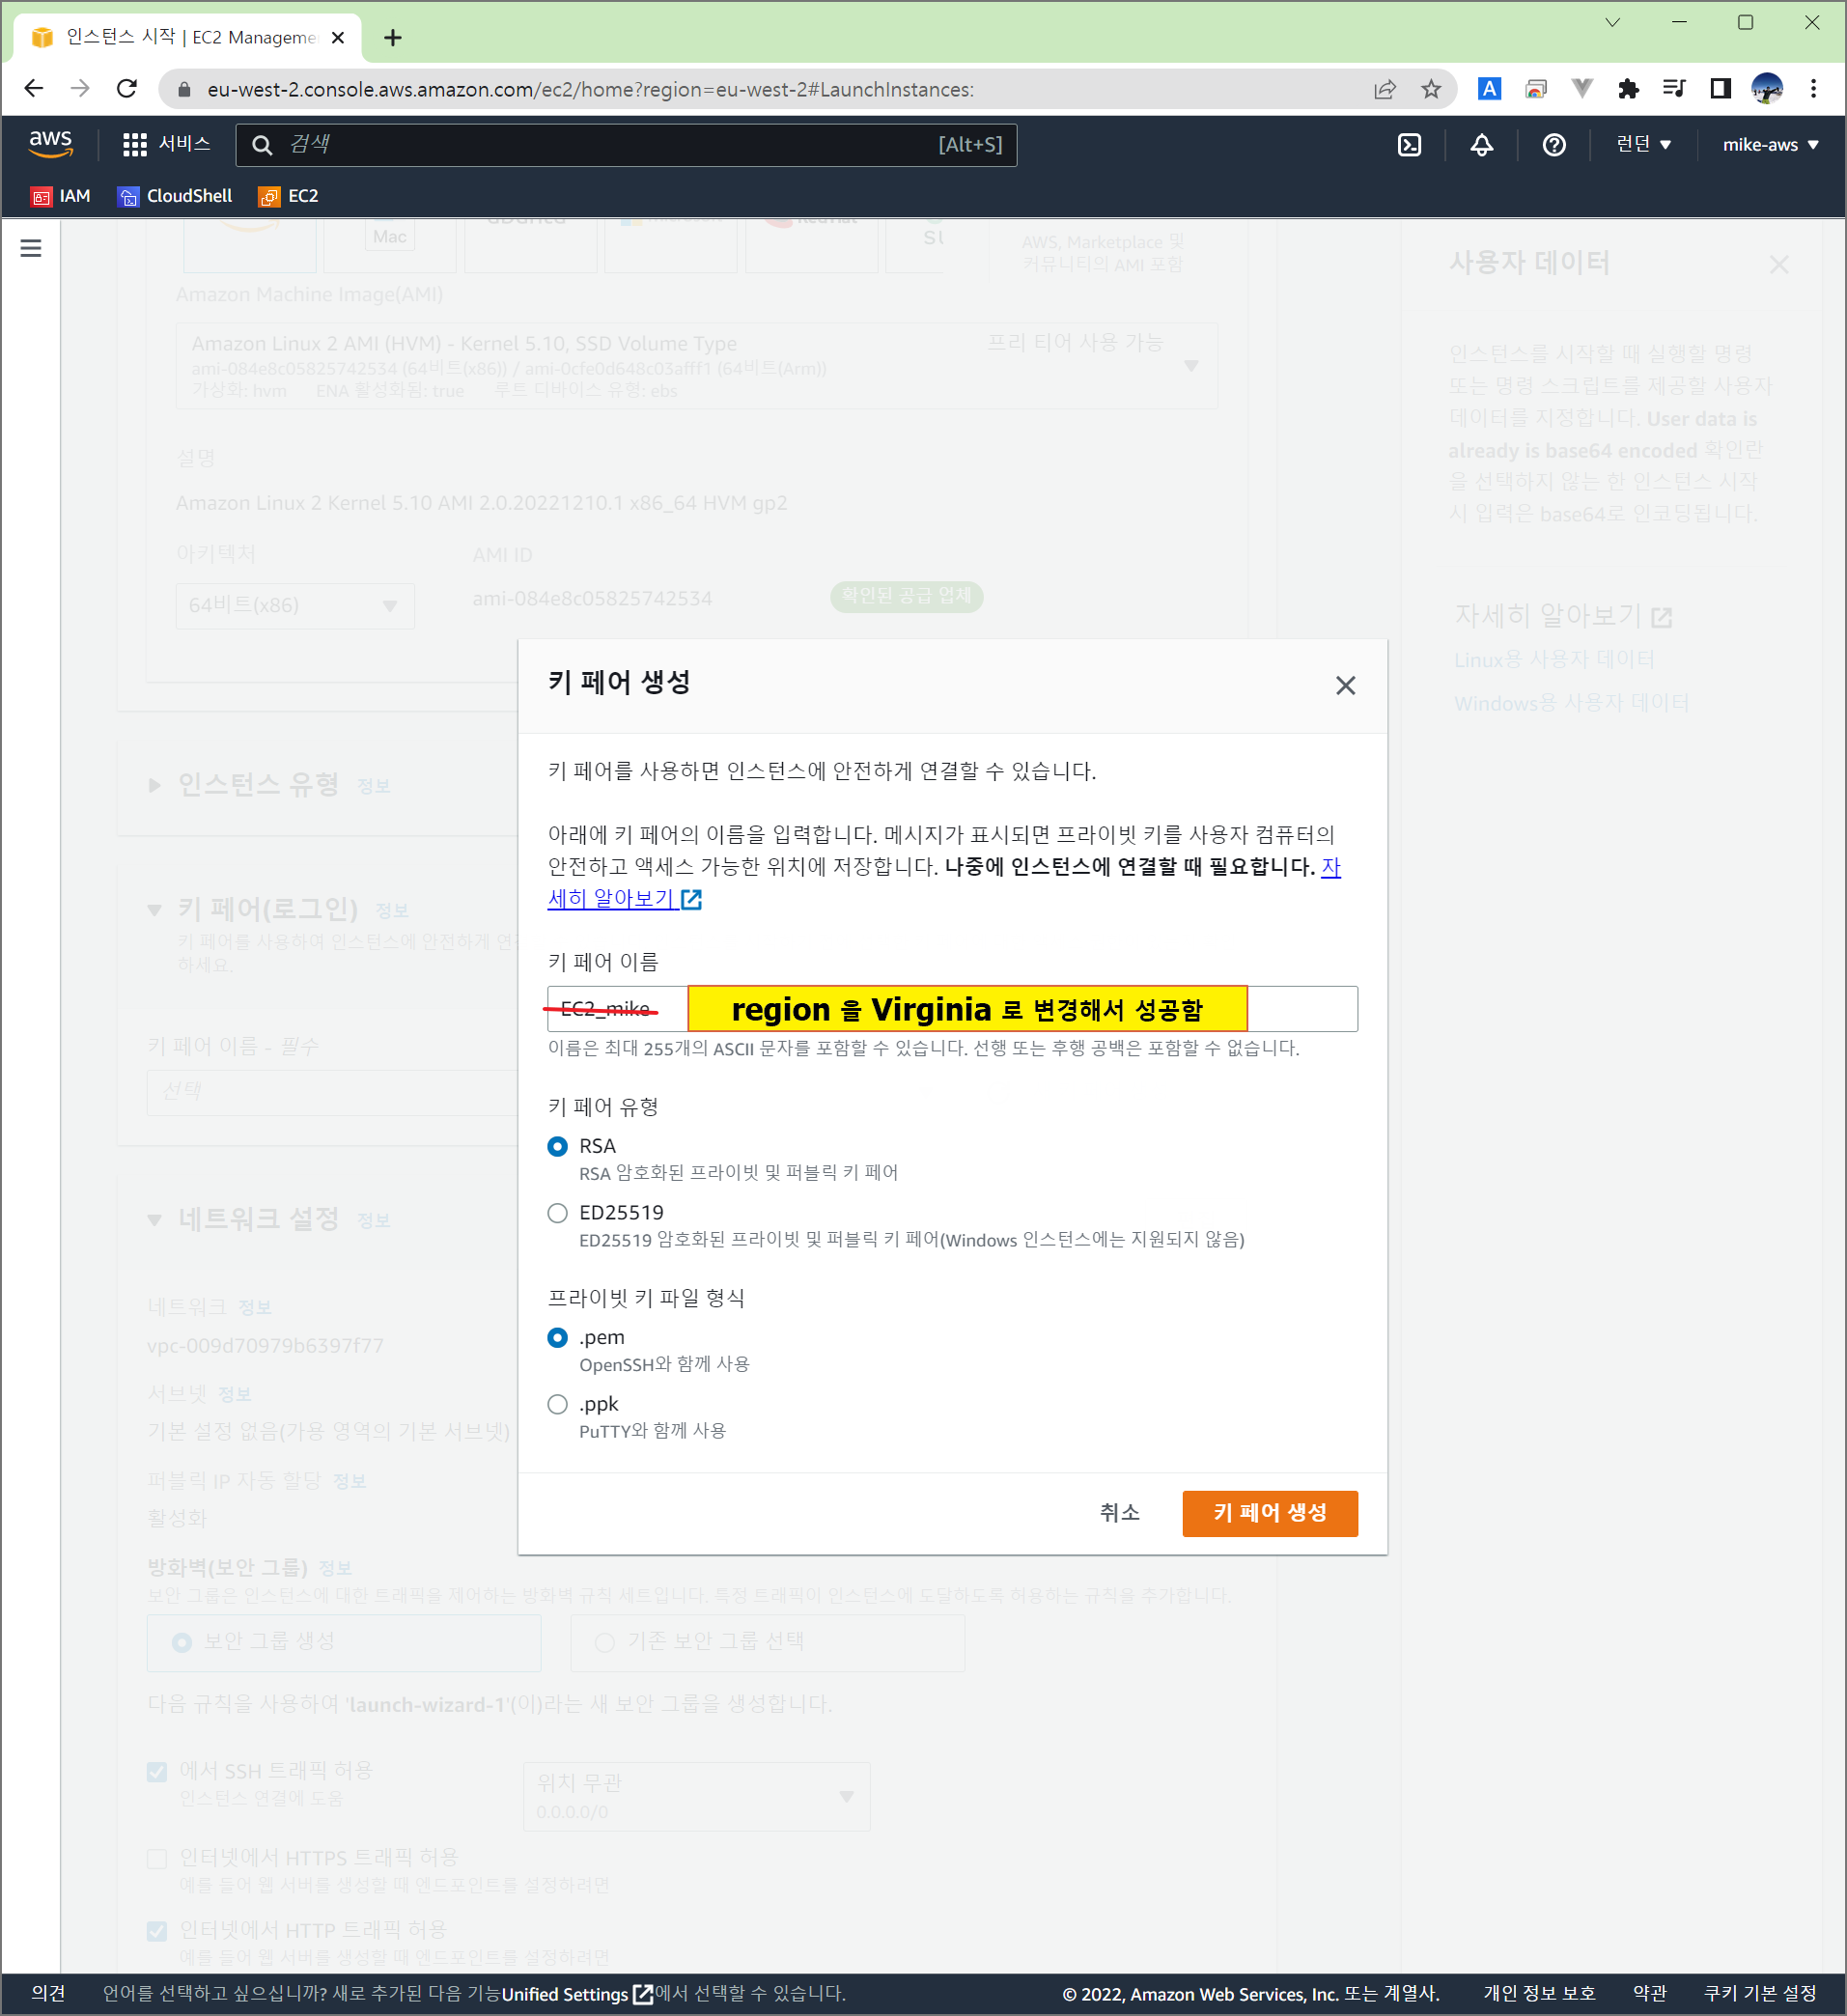Open 개인 정보 보호 footer link

click(1539, 1994)
